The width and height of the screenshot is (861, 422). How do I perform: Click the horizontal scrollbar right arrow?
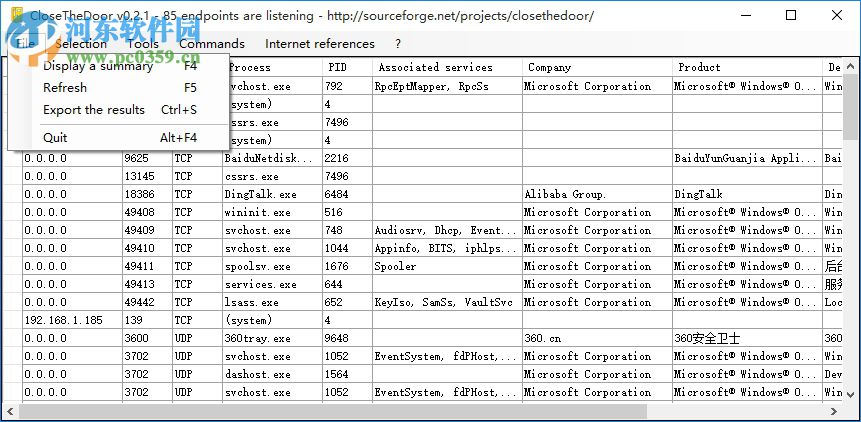coord(834,411)
